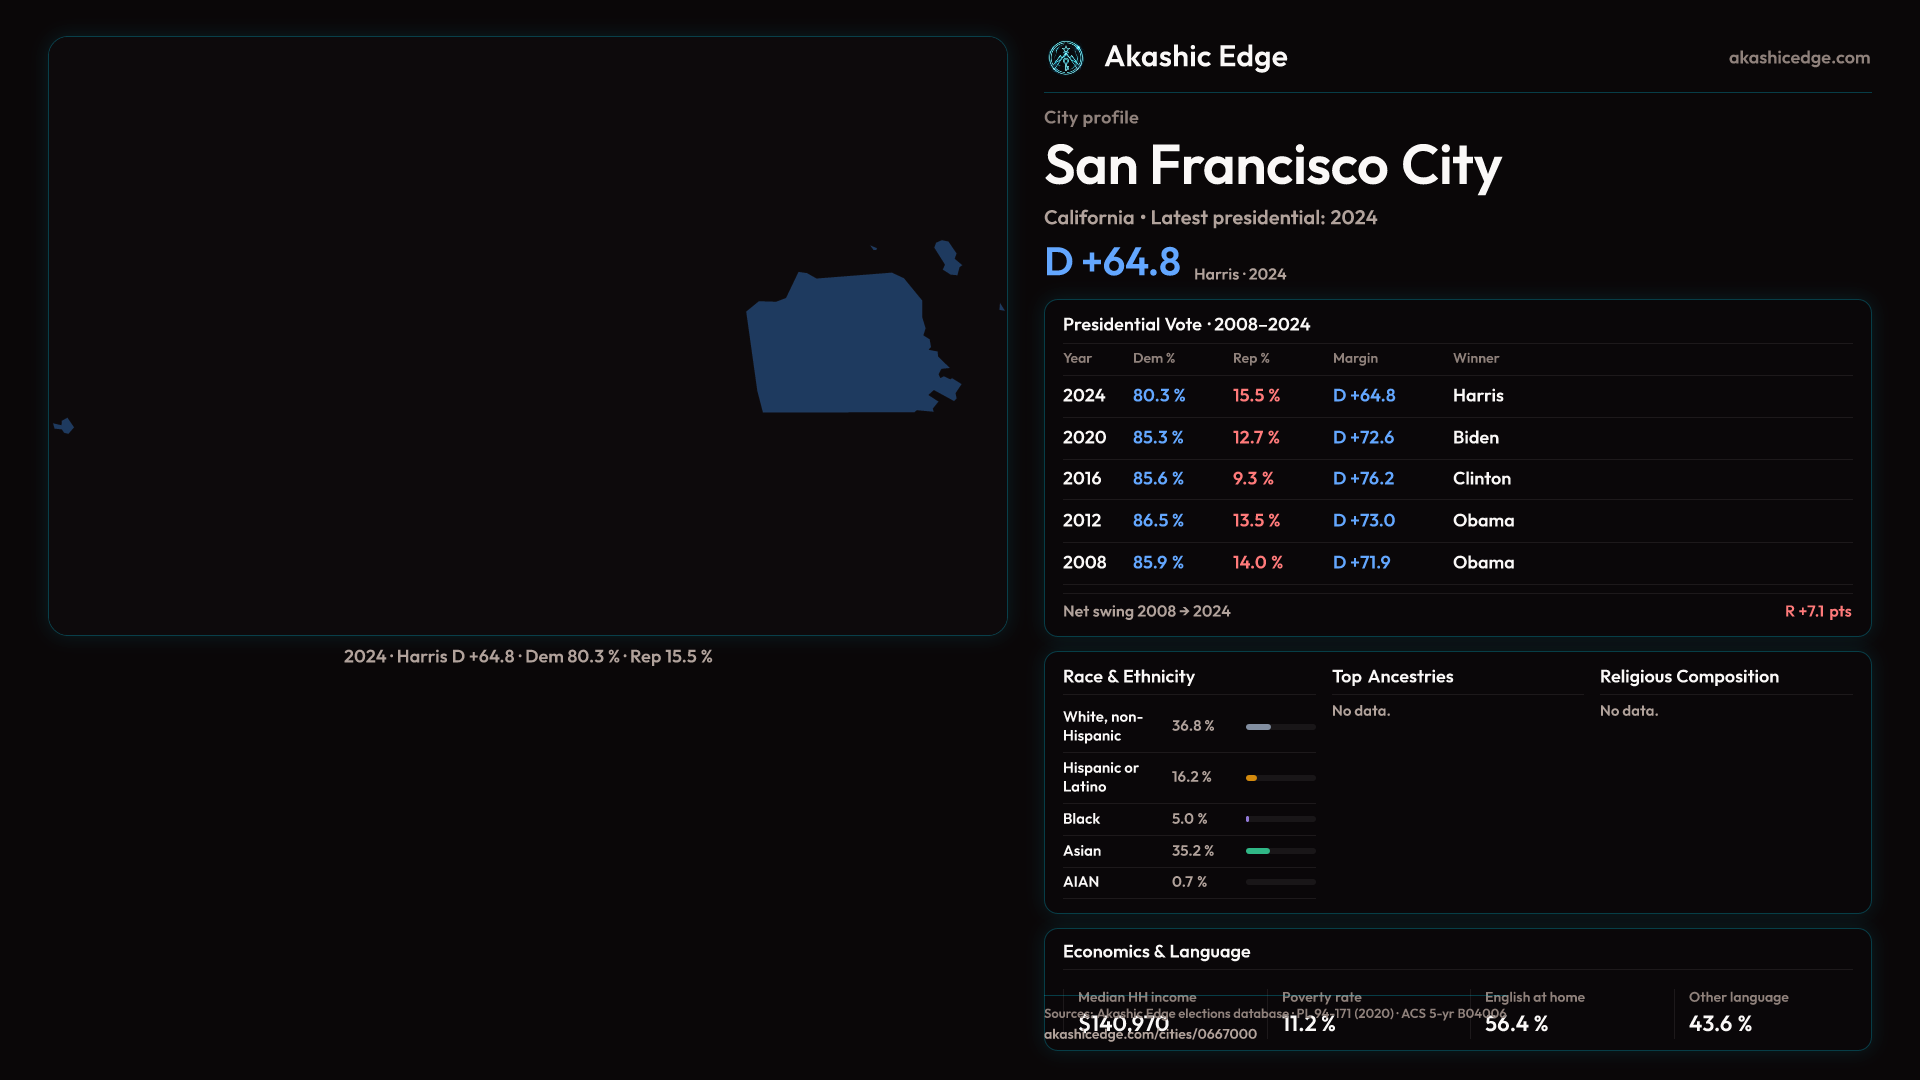Click the big D +64.8 headline margin

click(x=1112, y=262)
